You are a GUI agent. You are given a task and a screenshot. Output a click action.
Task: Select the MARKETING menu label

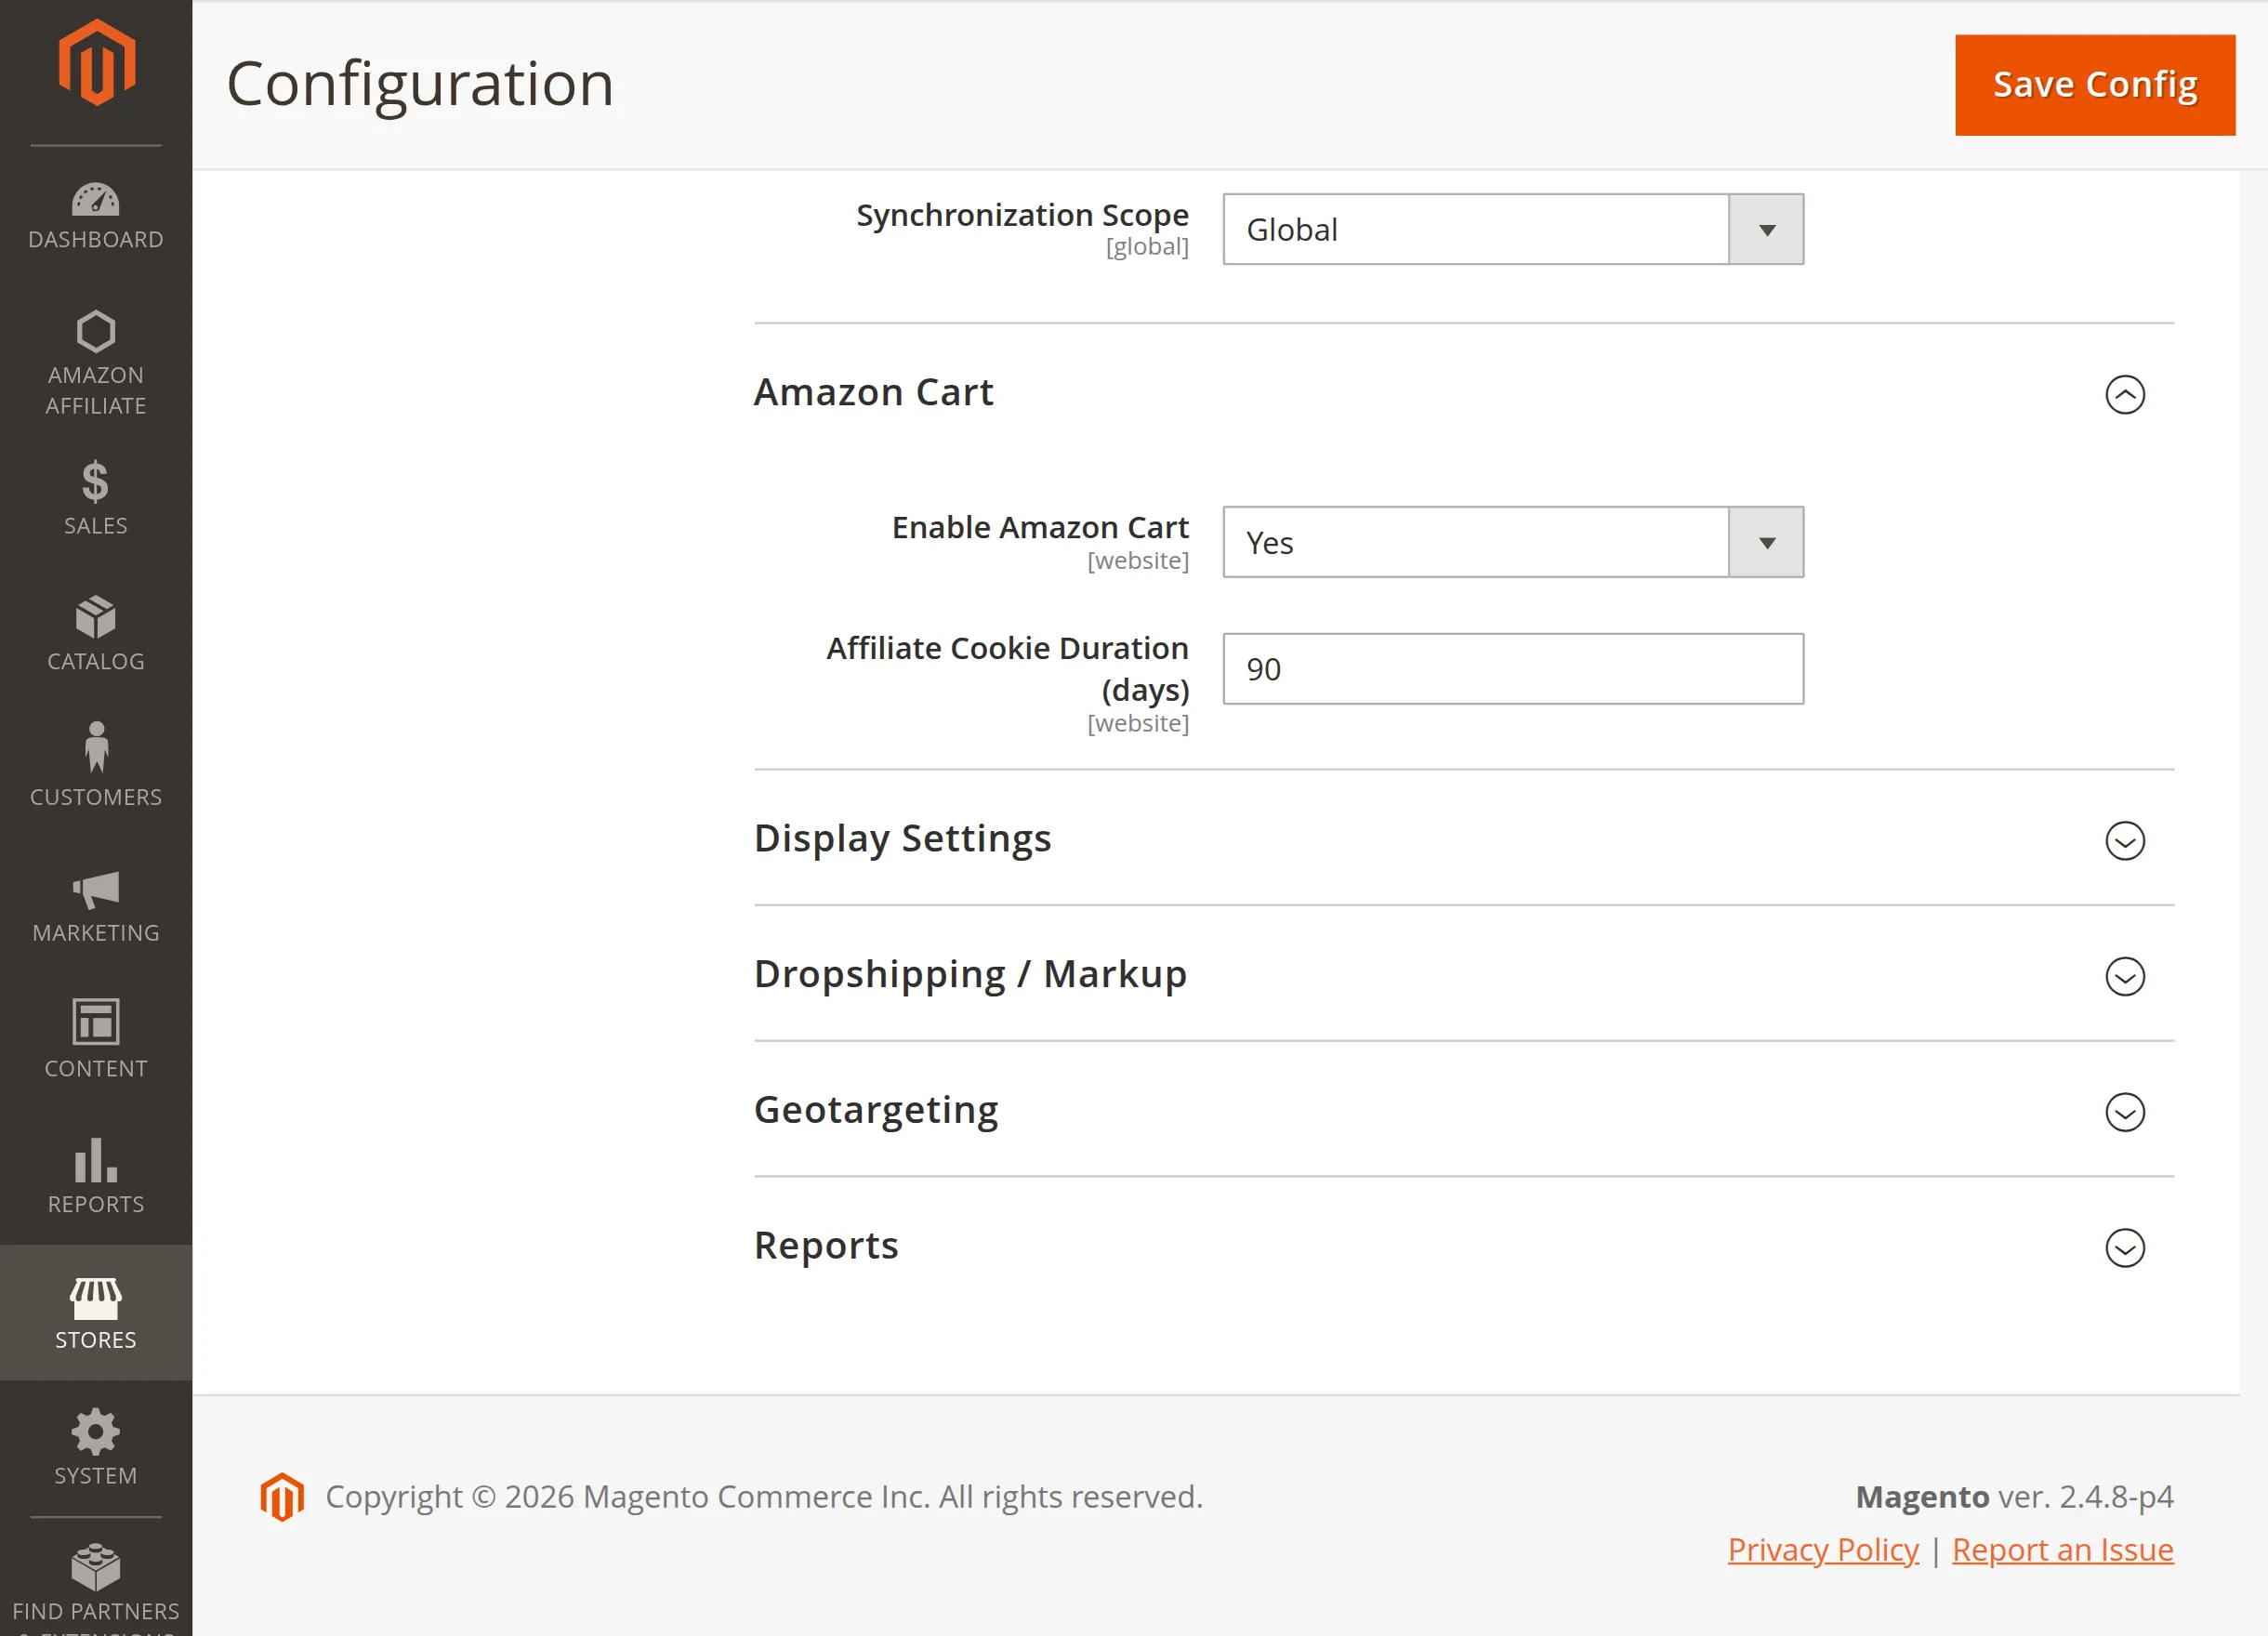coord(96,933)
